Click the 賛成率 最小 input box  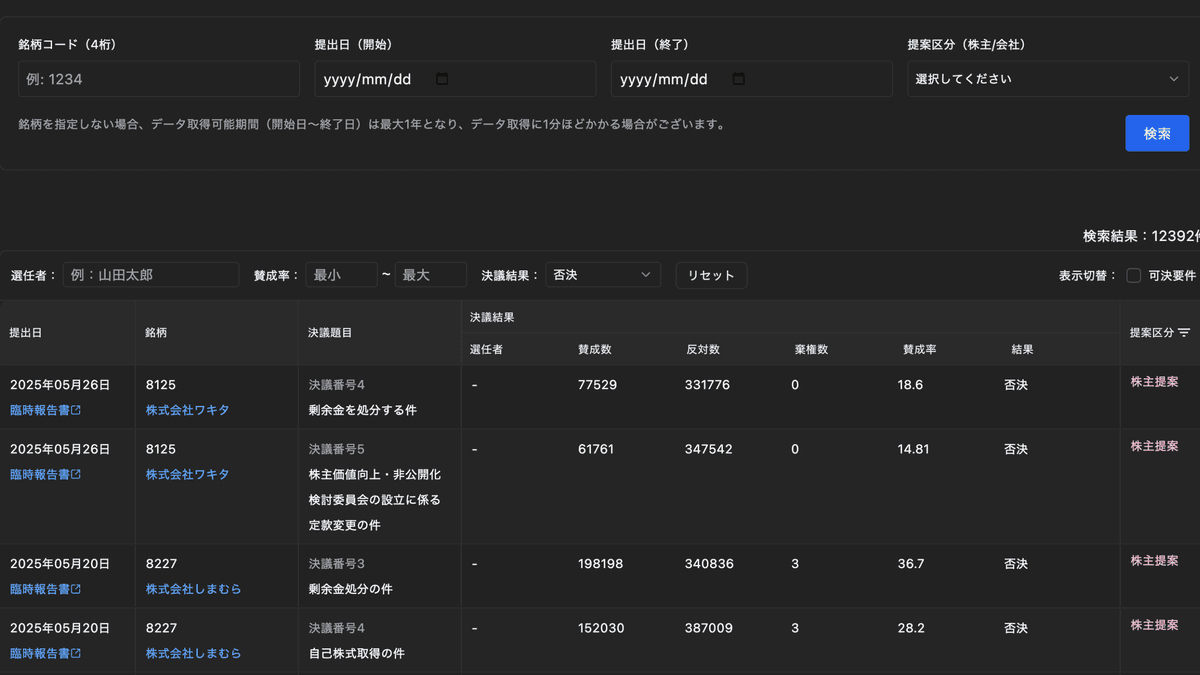tap(341, 275)
